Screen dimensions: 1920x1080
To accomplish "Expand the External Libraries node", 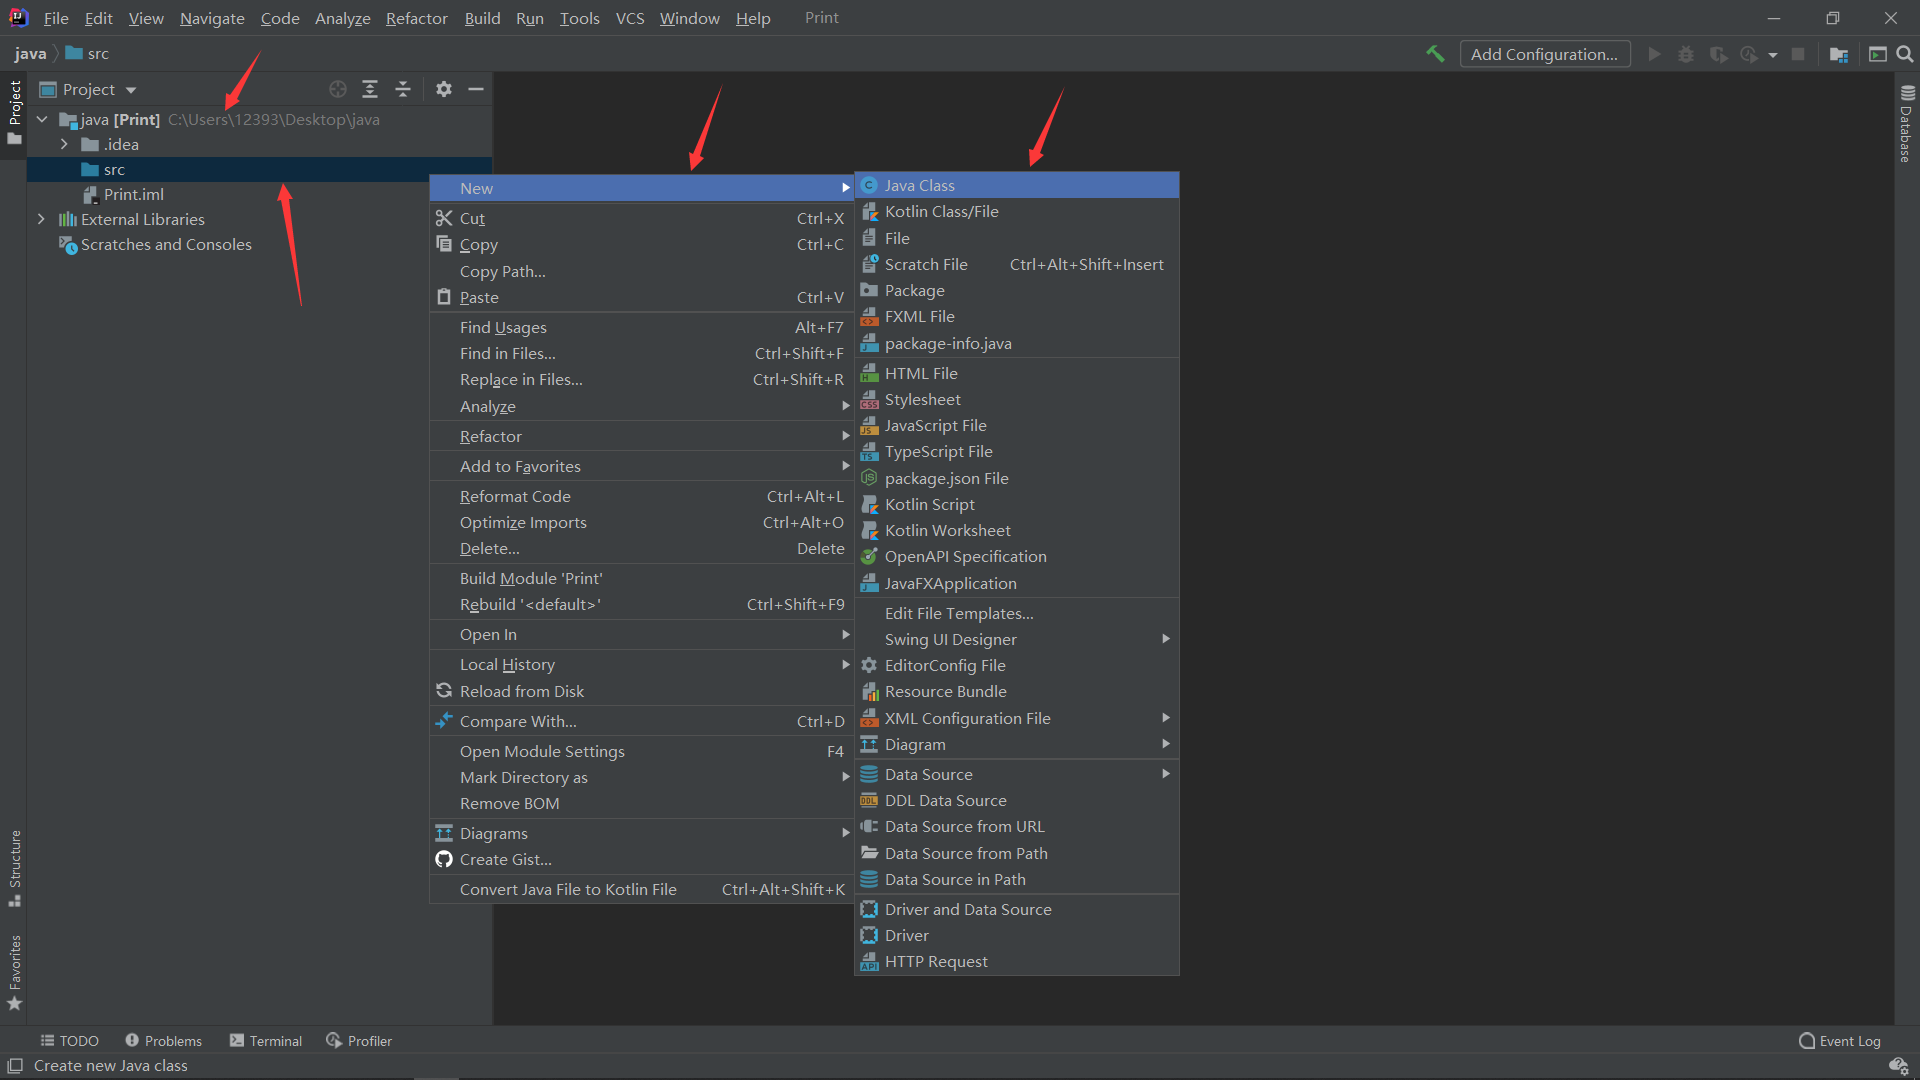I will (41, 219).
